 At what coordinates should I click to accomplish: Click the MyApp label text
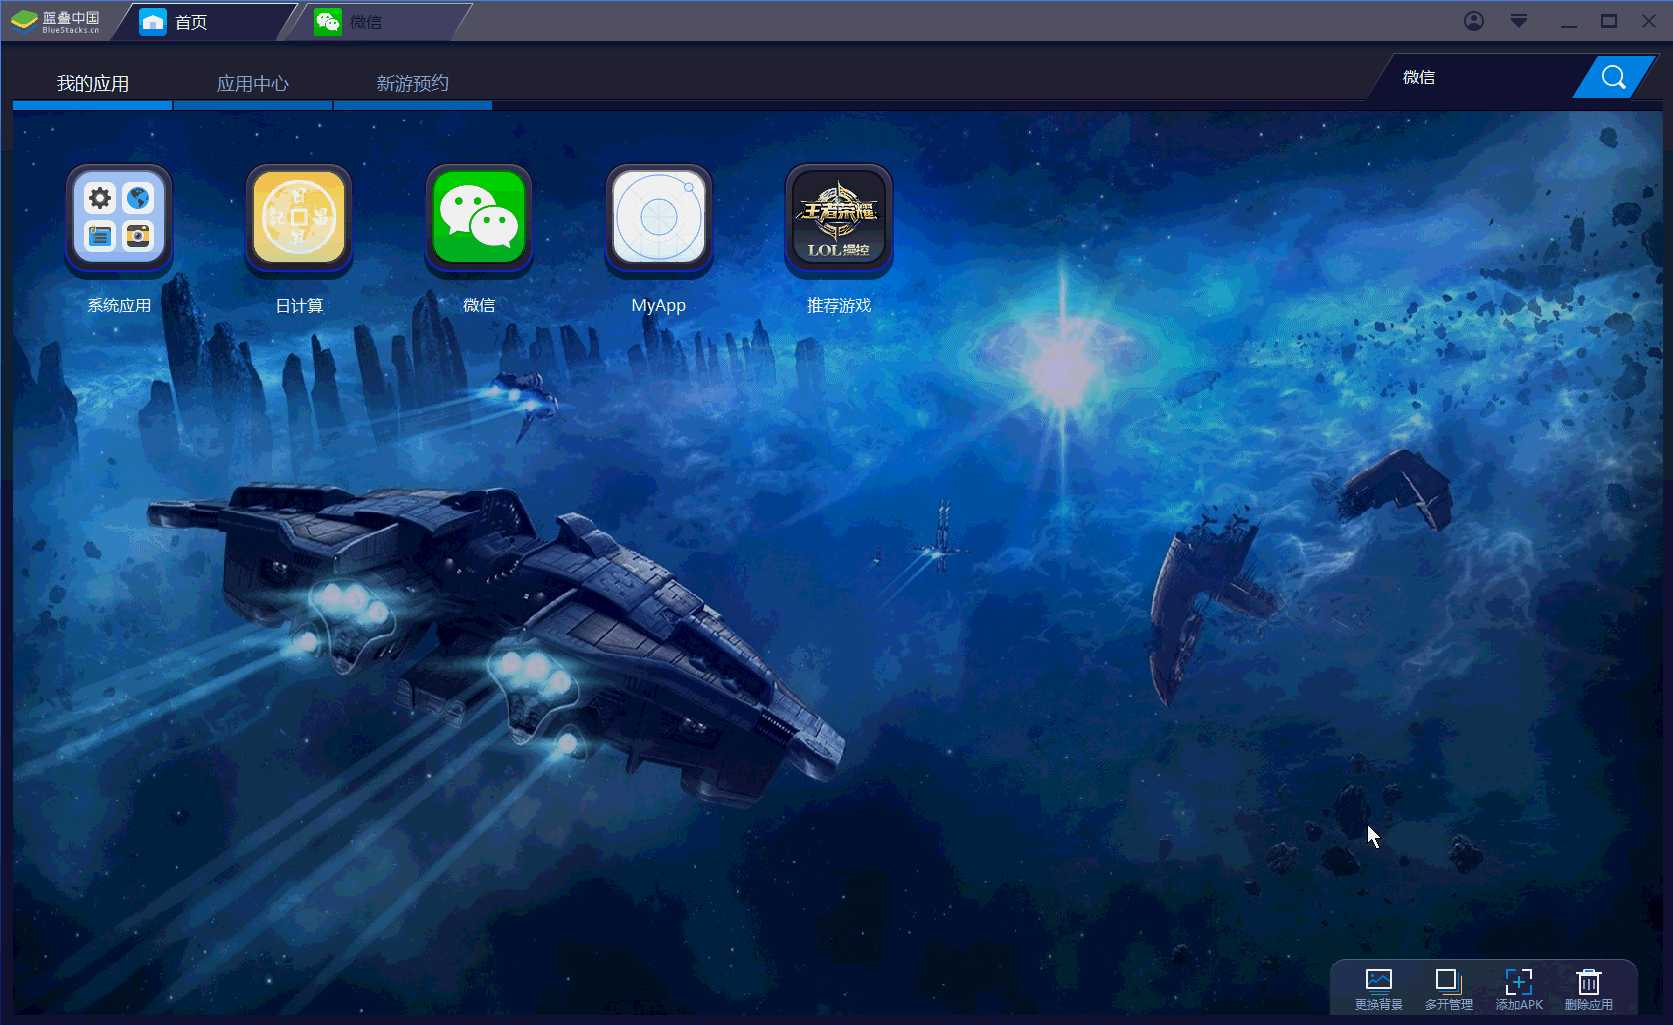click(659, 305)
